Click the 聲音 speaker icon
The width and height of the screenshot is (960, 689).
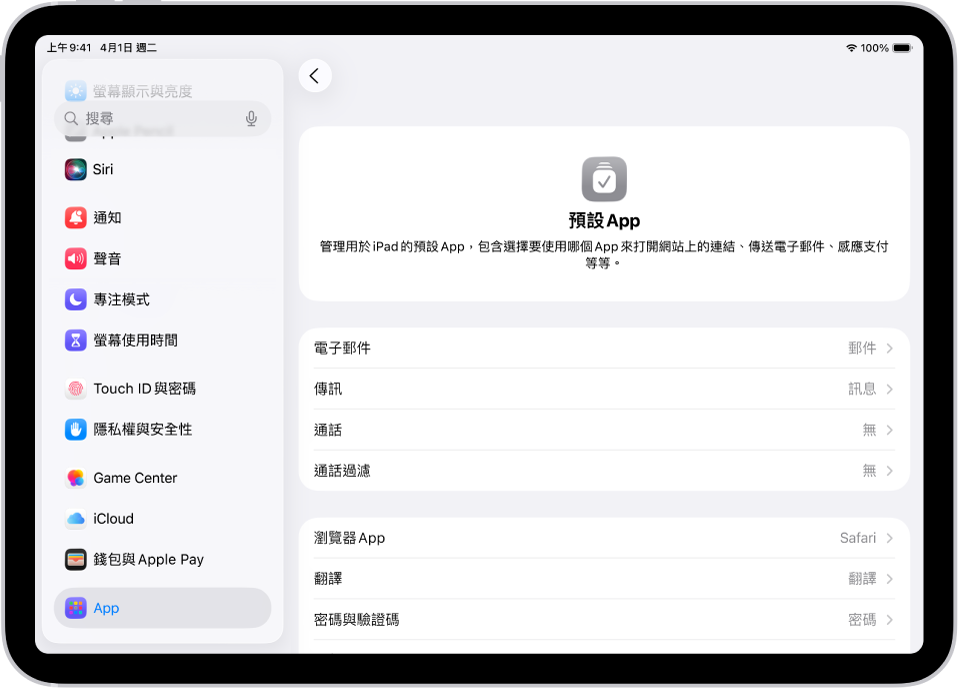(75, 258)
